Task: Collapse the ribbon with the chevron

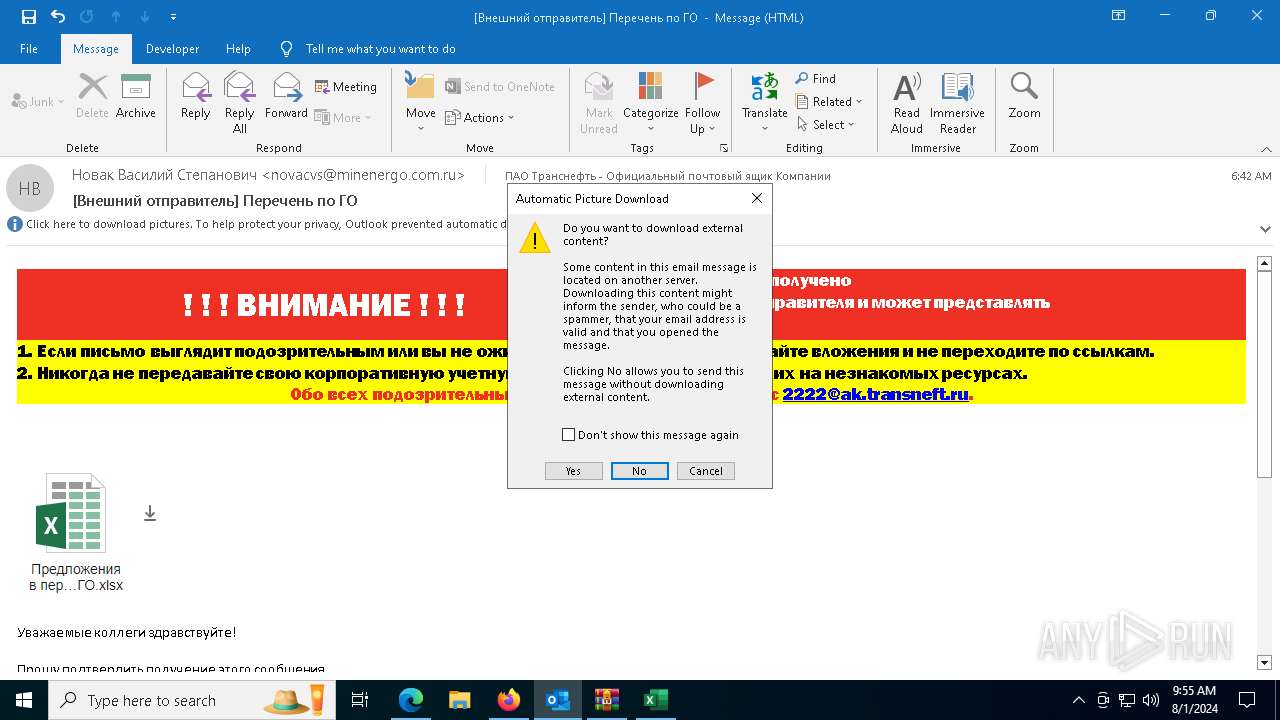Action: [x=1266, y=149]
